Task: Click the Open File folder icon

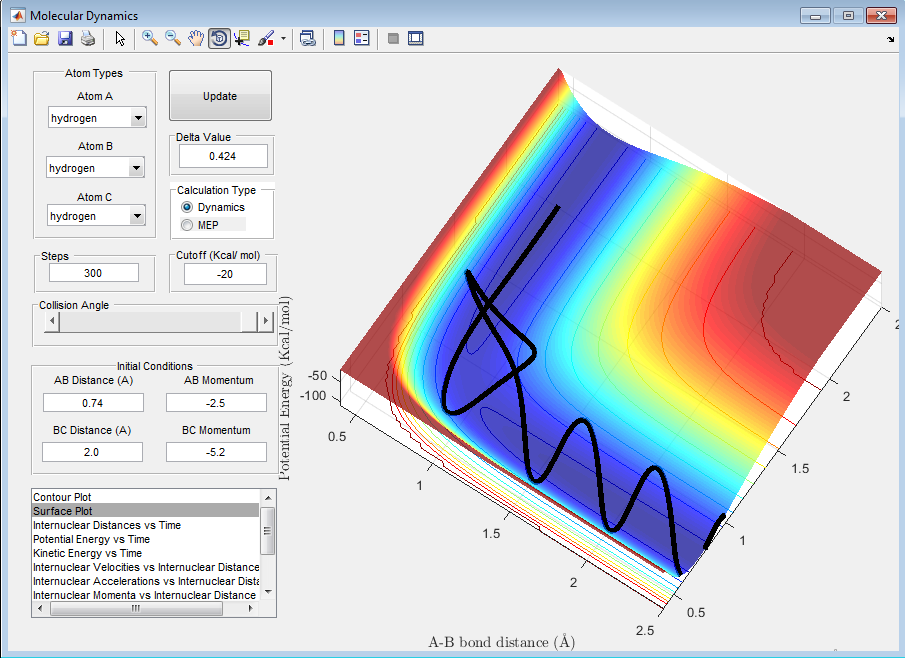Action: click(x=42, y=38)
